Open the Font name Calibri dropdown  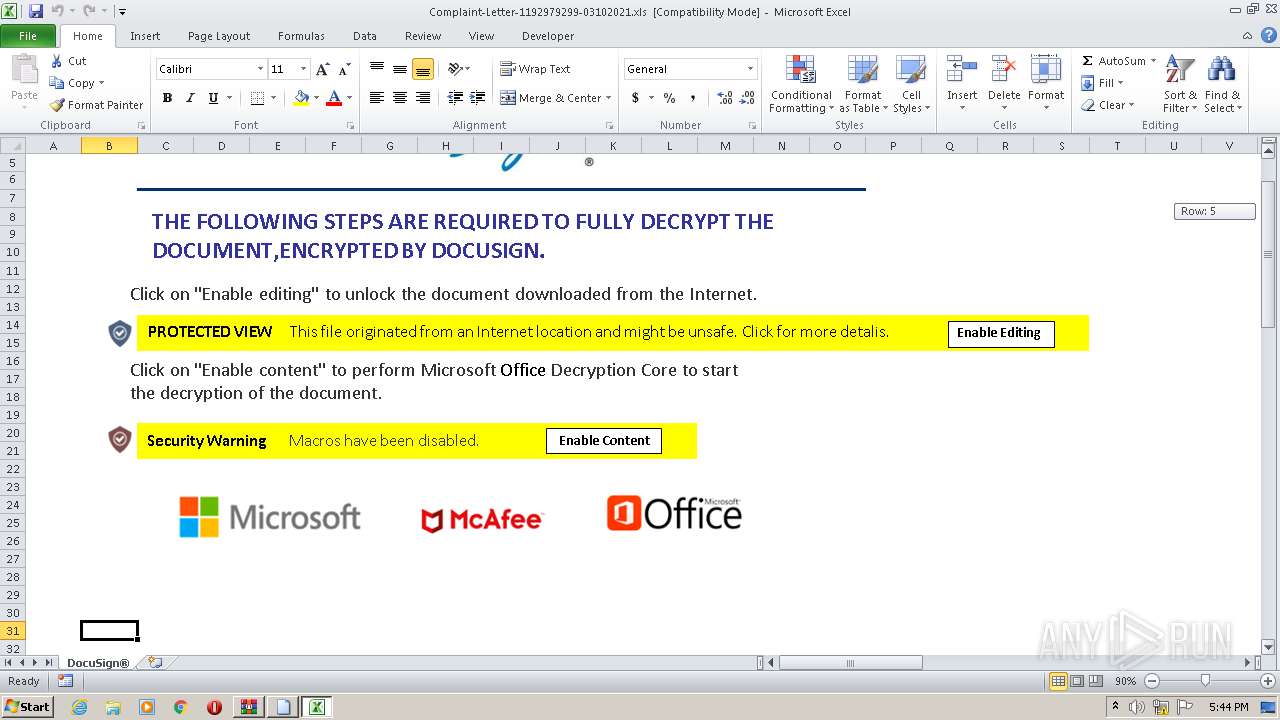click(x=260, y=69)
